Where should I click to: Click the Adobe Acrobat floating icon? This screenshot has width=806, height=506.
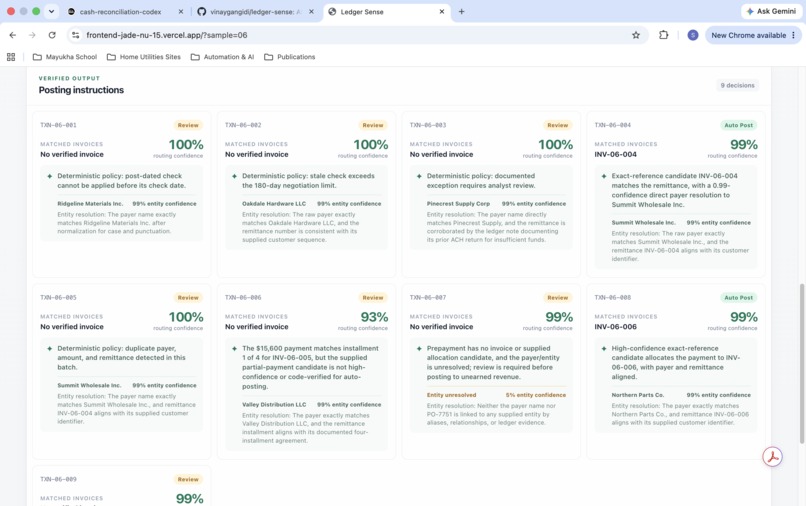[x=772, y=457]
